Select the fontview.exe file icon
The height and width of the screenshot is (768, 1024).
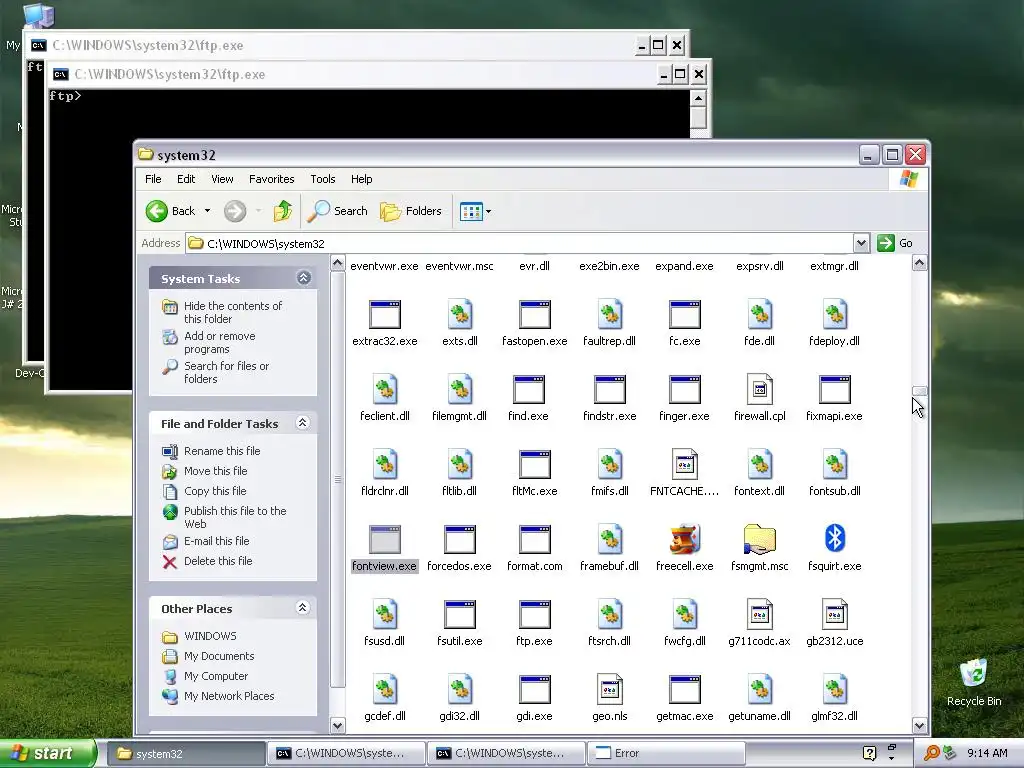(384, 539)
